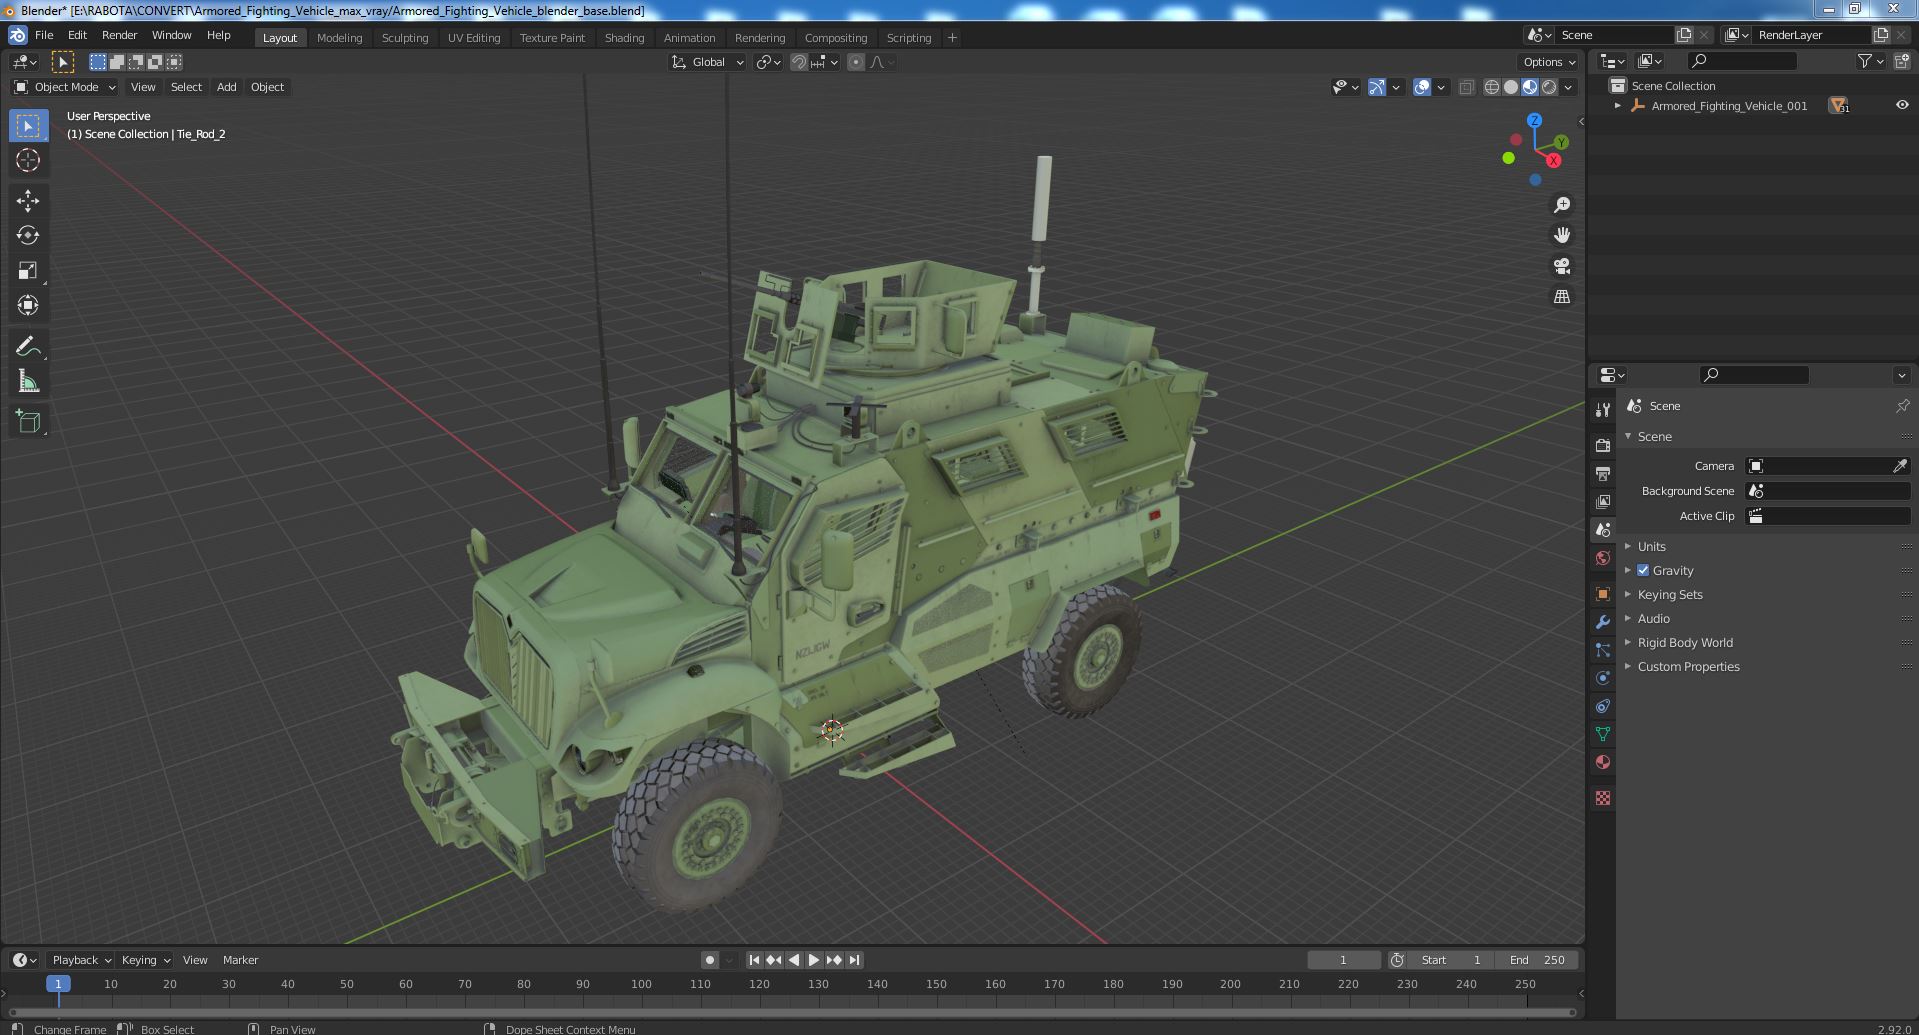Switch to the UV Editing workspace tab
The image size is (1919, 1035).
point(473,38)
